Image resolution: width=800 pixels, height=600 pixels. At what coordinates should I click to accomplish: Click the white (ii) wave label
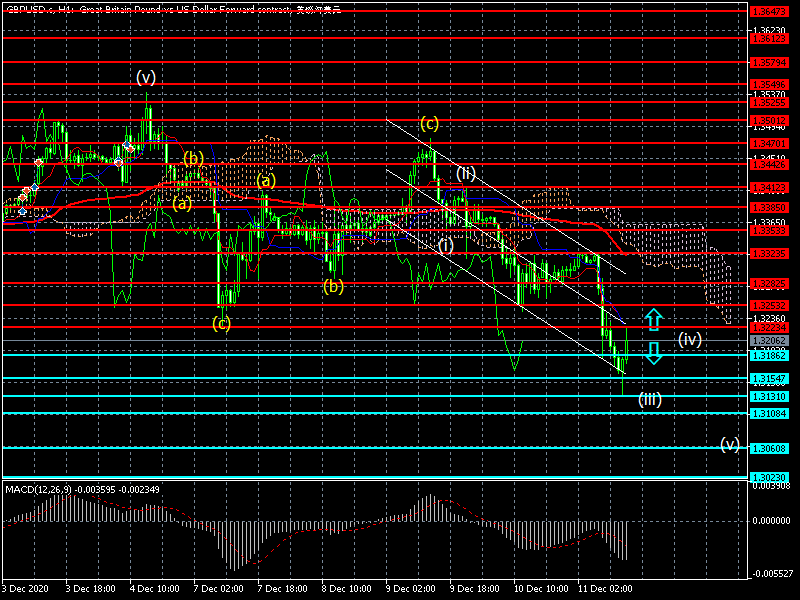(466, 172)
